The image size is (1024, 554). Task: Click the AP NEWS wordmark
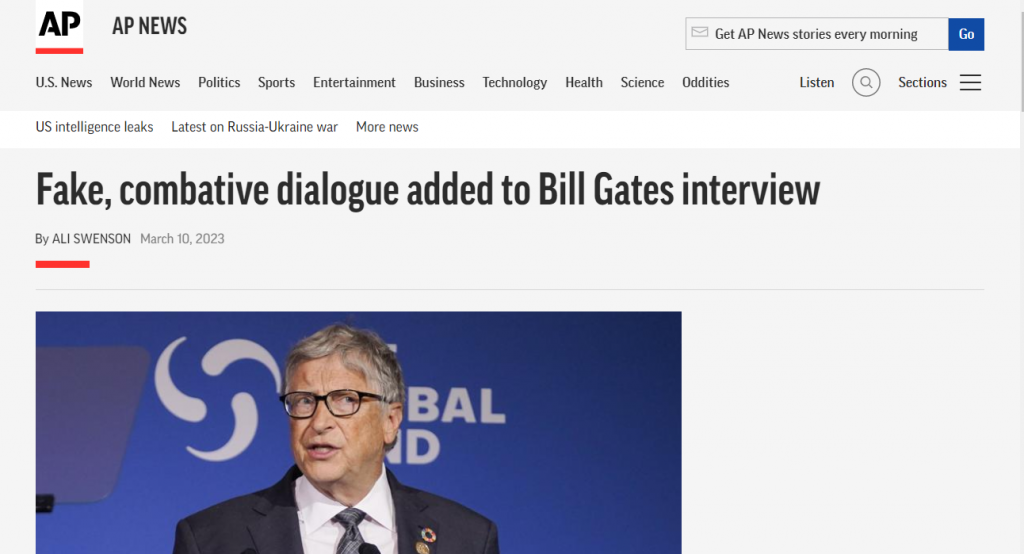(x=150, y=26)
